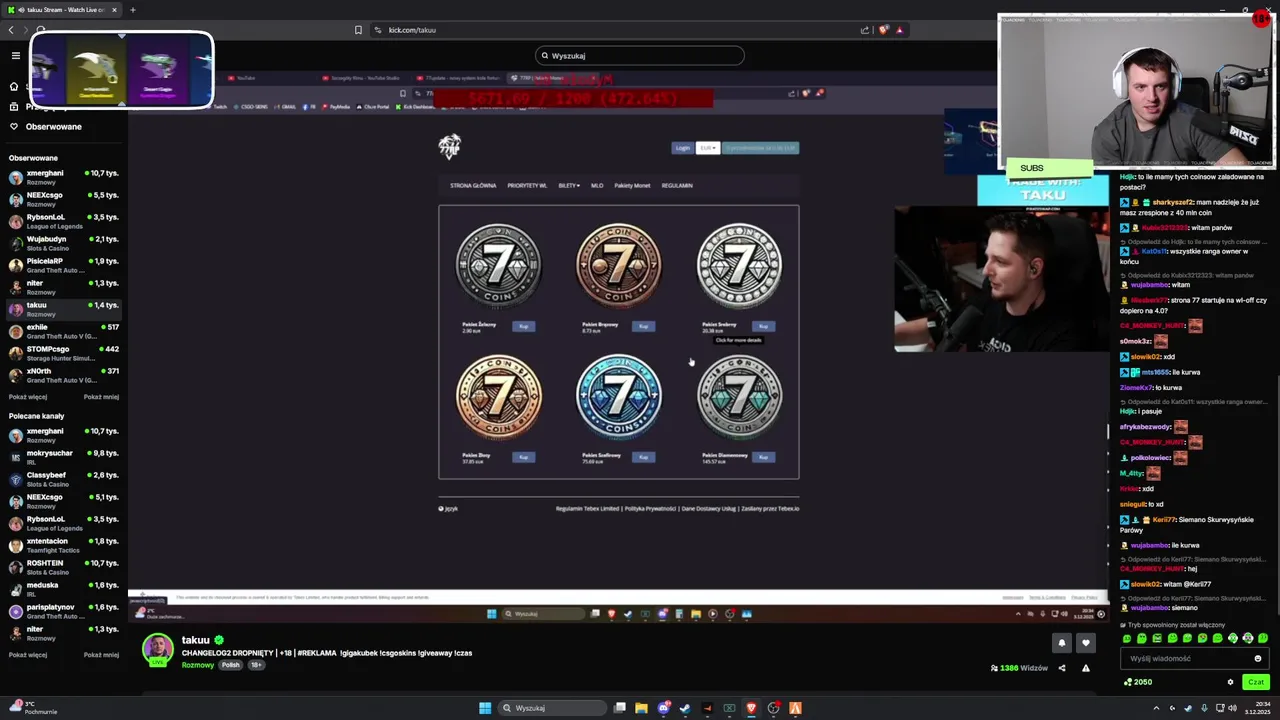Expand the followed list with Pokaż więcej
This screenshot has height=720, width=1280.
(28, 397)
